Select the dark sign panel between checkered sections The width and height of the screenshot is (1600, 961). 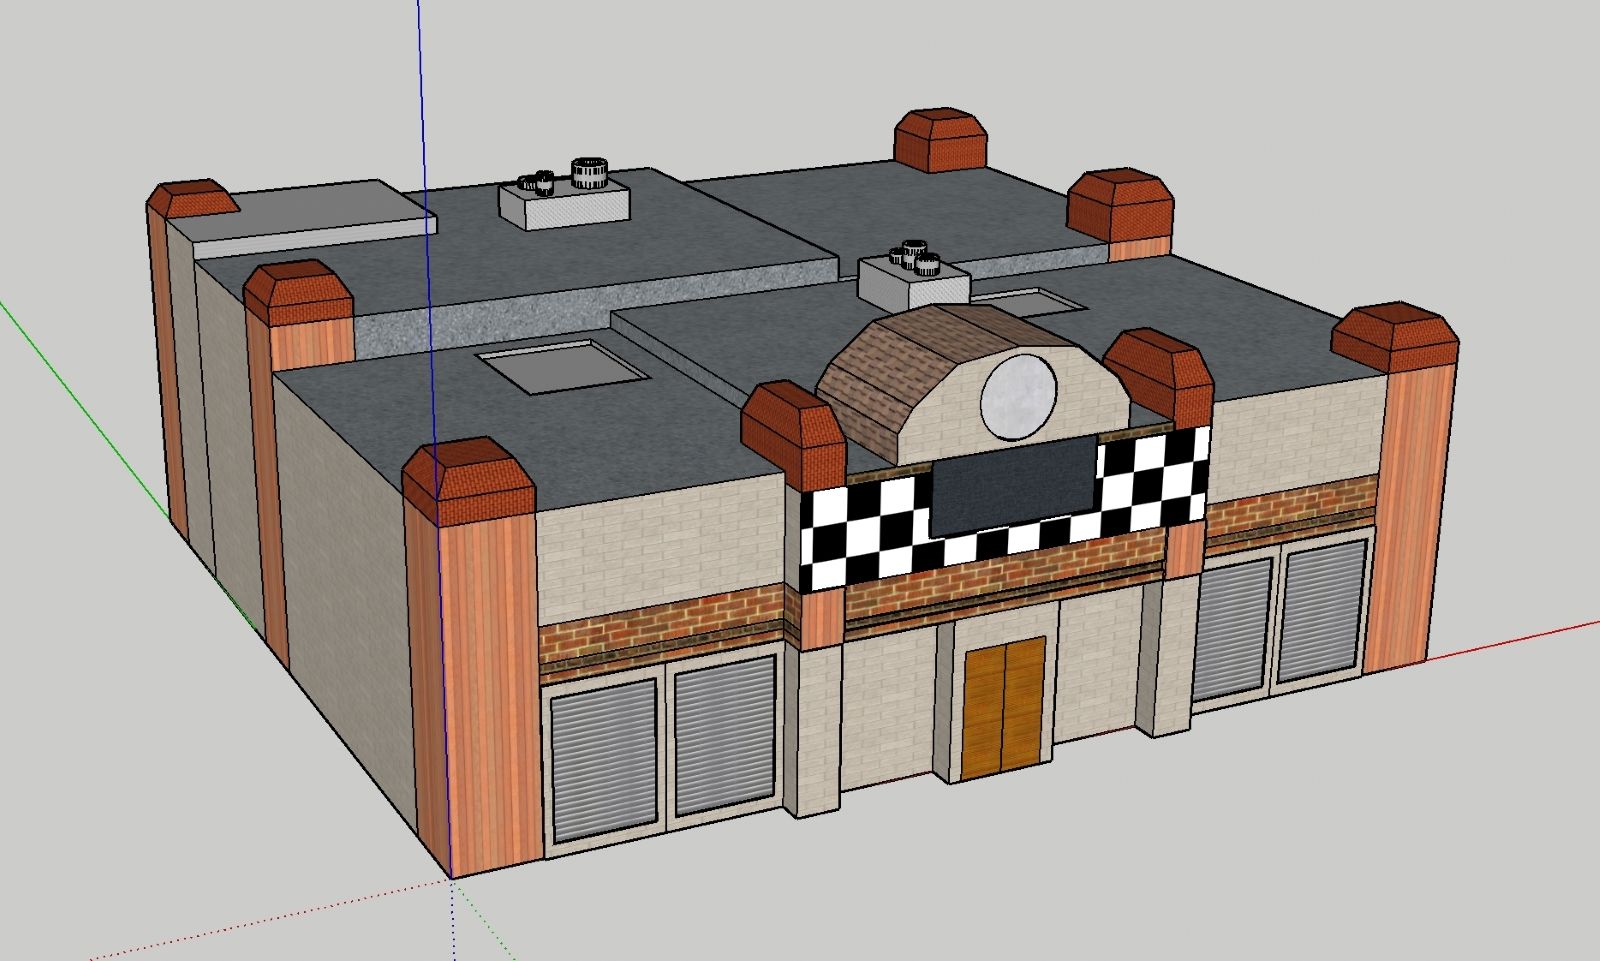point(1012,486)
